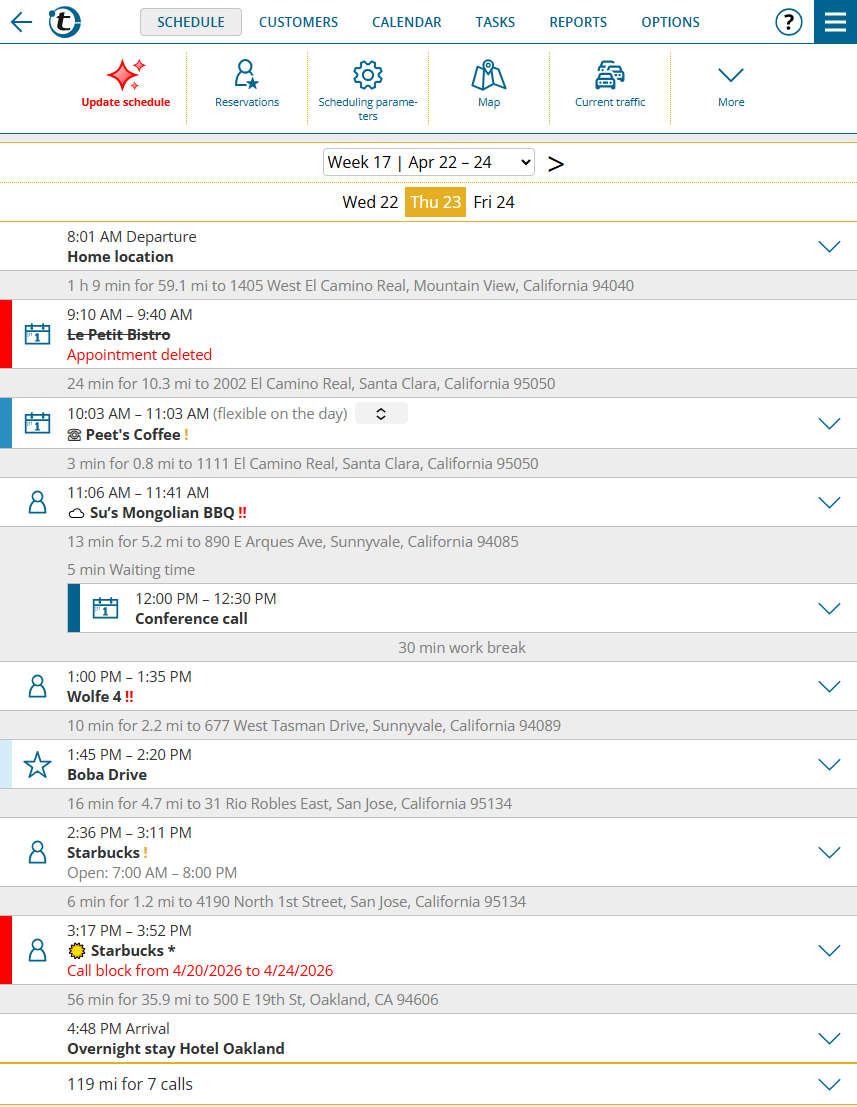Image resolution: width=857 pixels, height=1107 pixels.
Task: Open the week selector dropdown
Action: pos(428,162)
